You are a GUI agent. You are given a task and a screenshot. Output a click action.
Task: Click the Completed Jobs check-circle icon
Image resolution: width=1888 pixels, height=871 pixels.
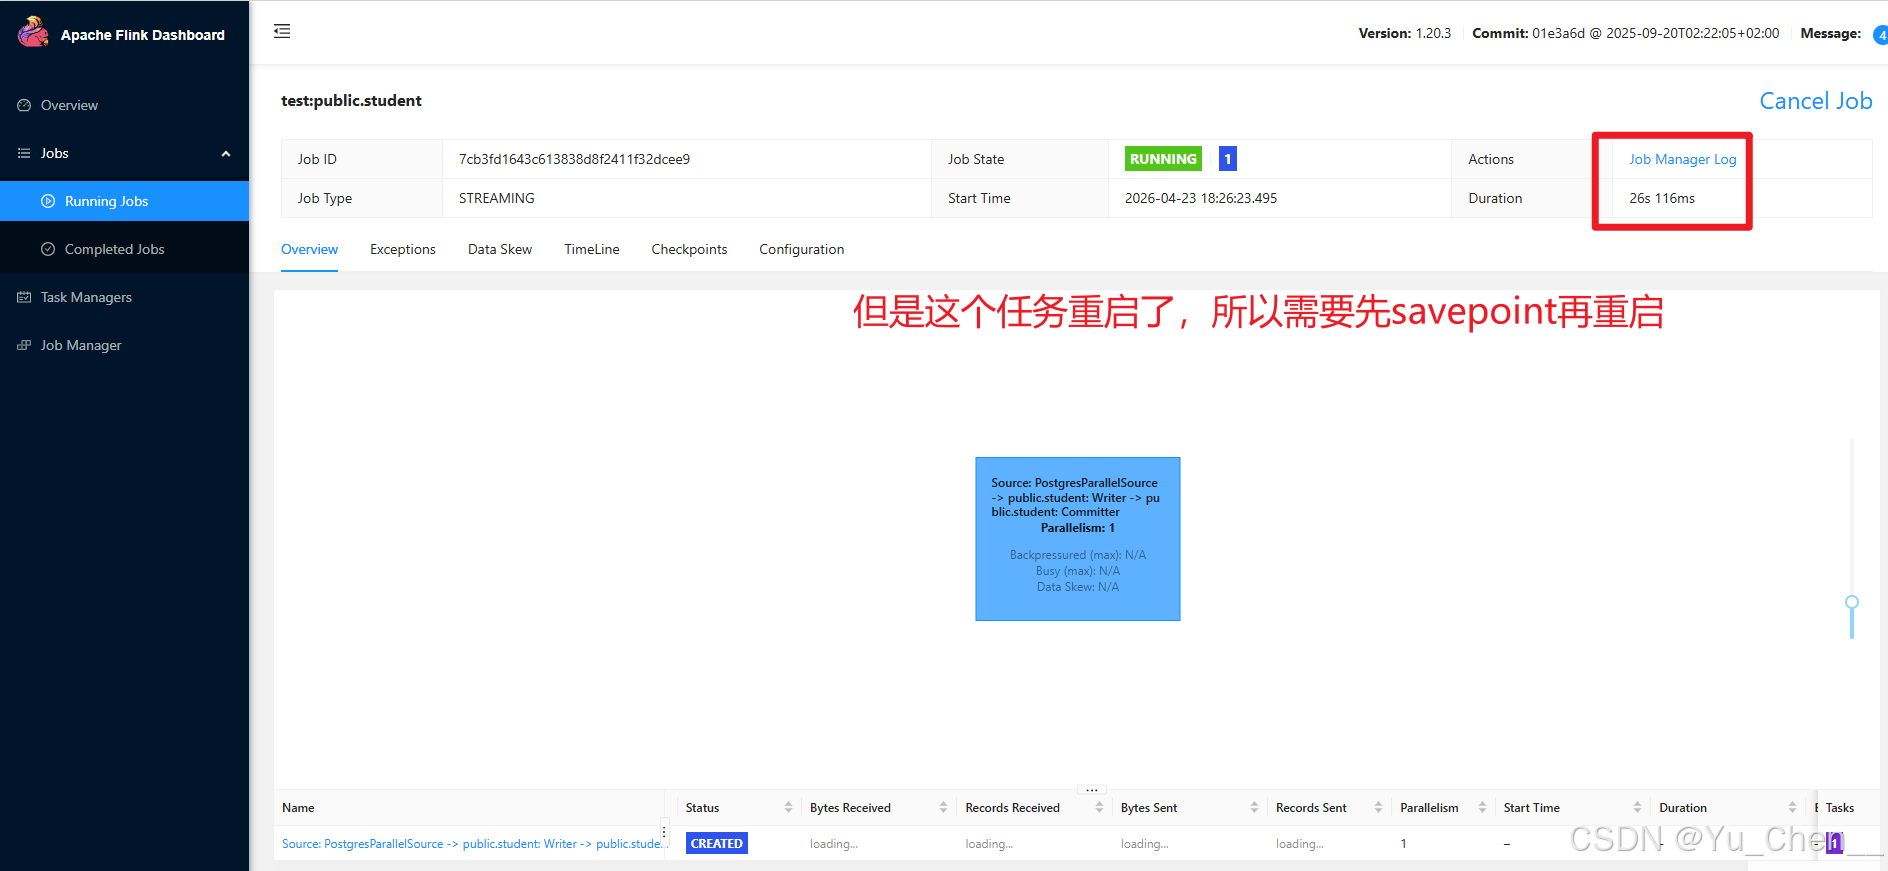tap(48, 249)
